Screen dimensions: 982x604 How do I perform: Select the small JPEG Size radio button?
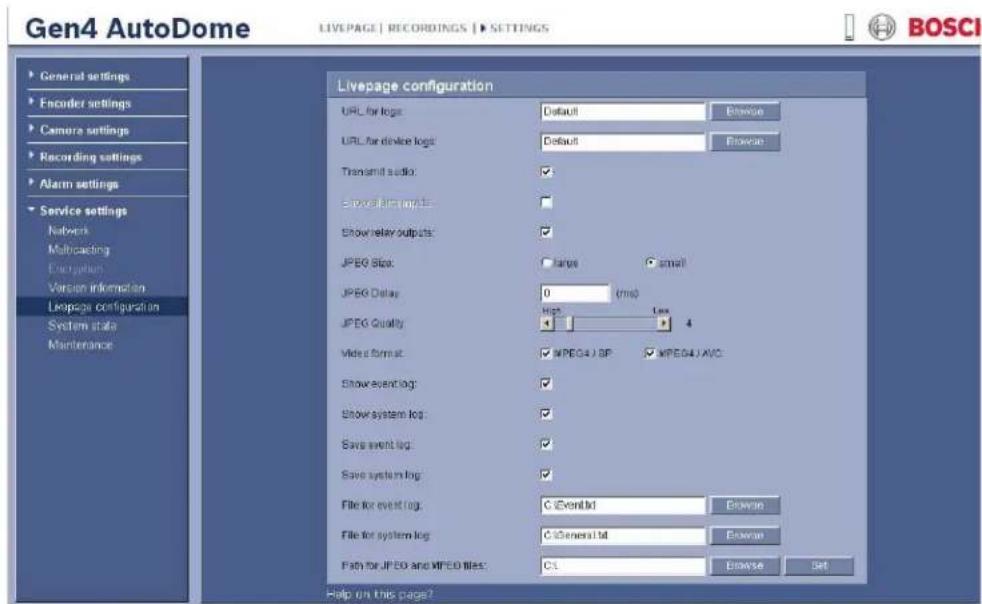651,263
